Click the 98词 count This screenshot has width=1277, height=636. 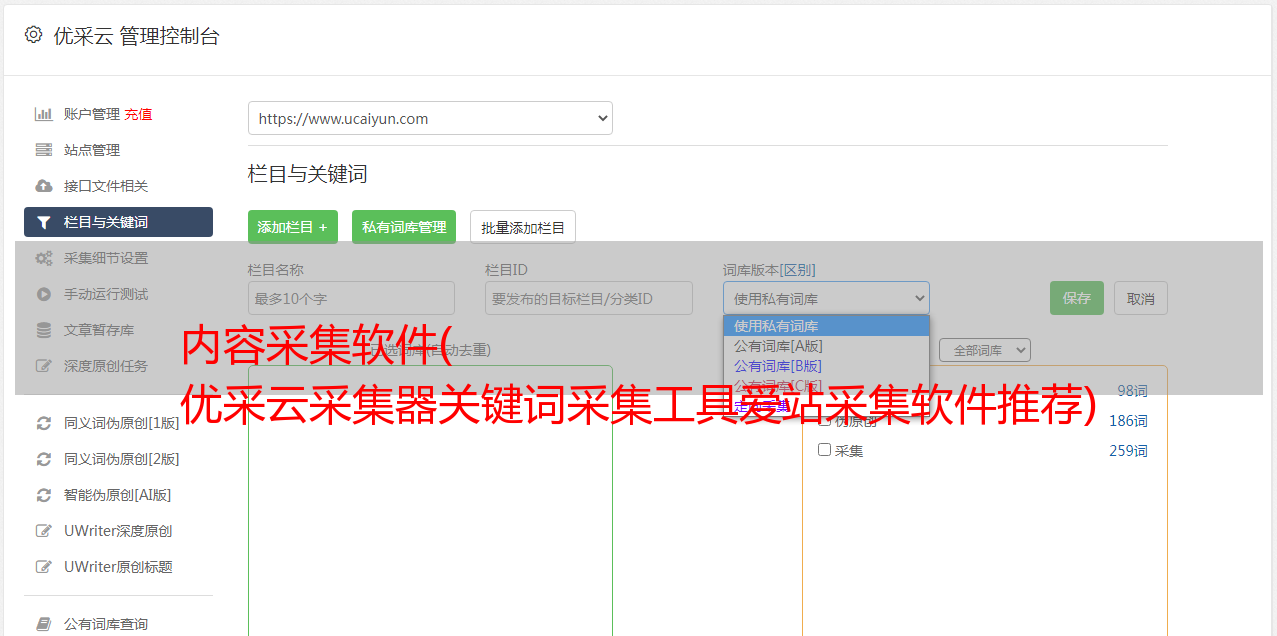(1132, 391)
